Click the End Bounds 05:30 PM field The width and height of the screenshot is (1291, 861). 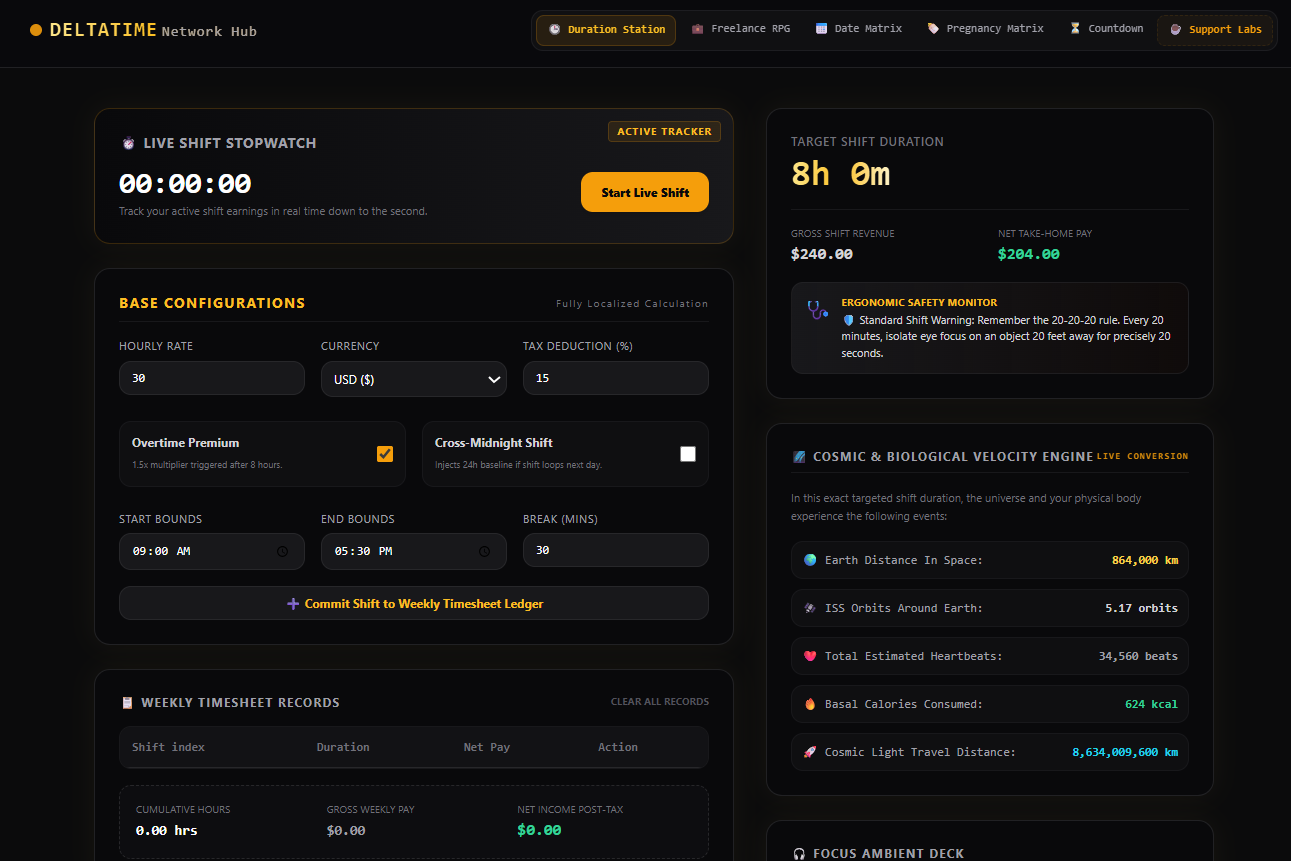414,551
